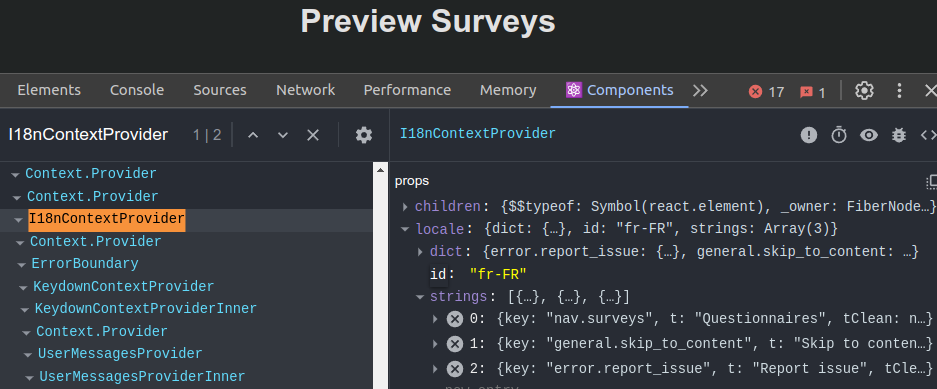Expand the children prop
The height and width of the screenshot is (389, 937).
(x=405, y=207)
